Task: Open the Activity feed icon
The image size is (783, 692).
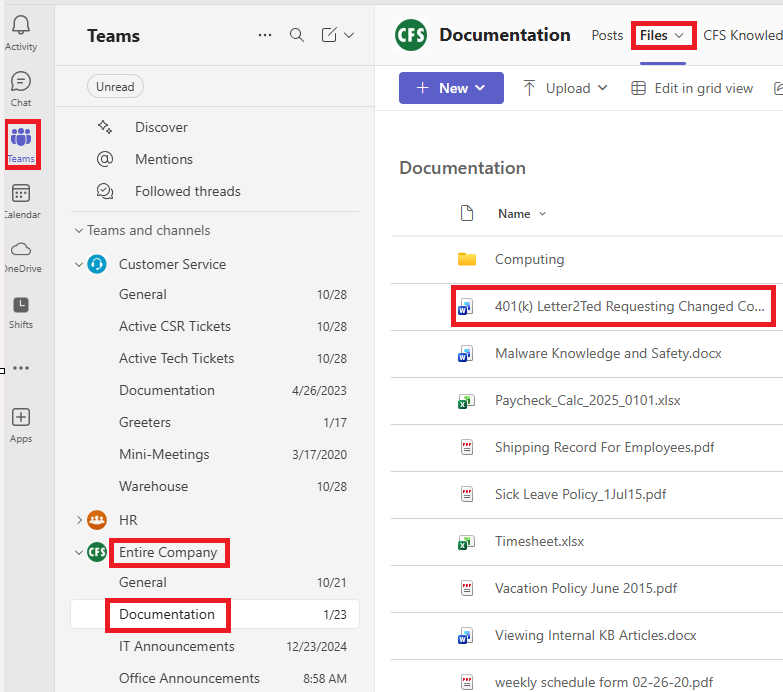Action: pos(21,32)
